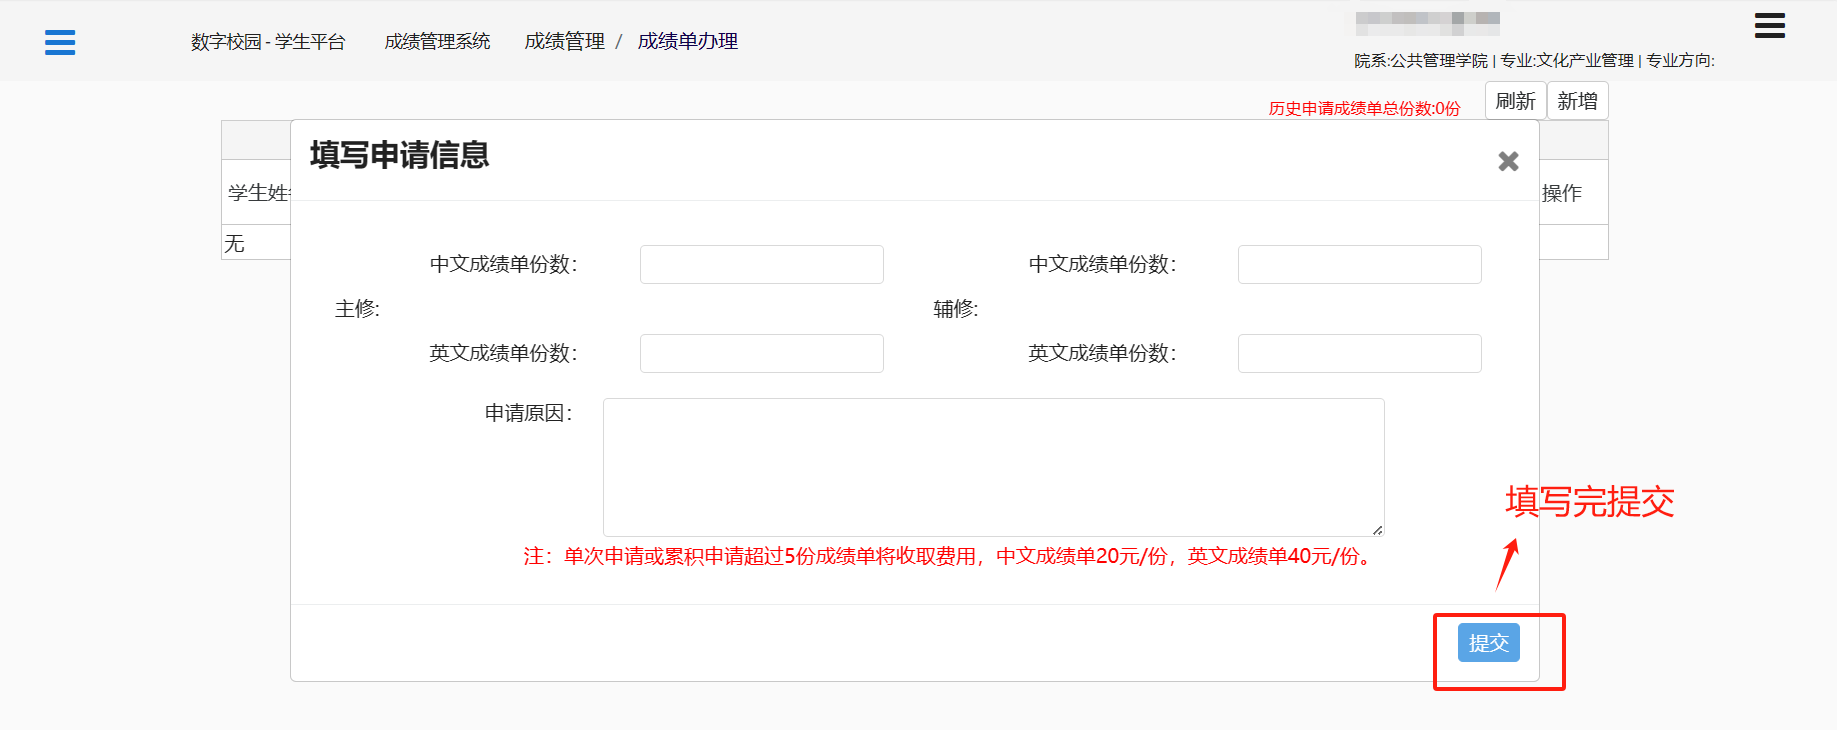This screenshot has height=730, width=1837.
Task: Click the 学生姓名 column header
Action: [257, 193]
